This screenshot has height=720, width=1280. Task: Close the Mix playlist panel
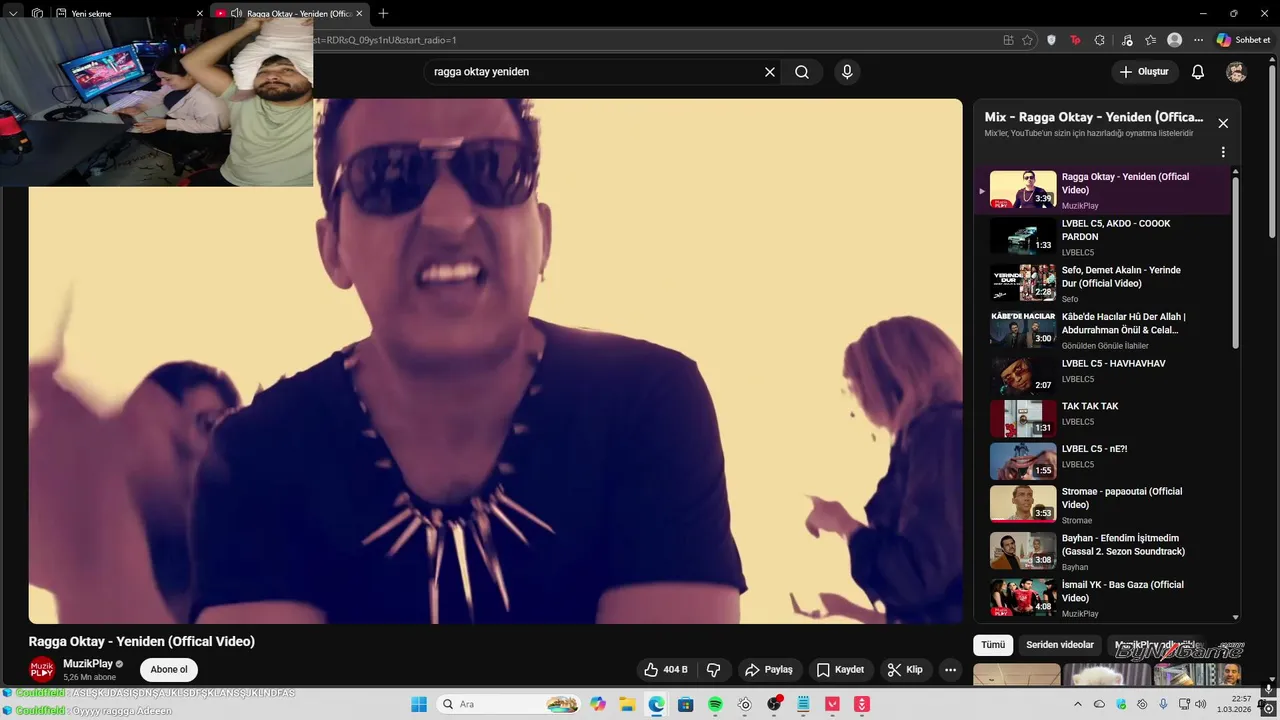tap(1223, 123)
